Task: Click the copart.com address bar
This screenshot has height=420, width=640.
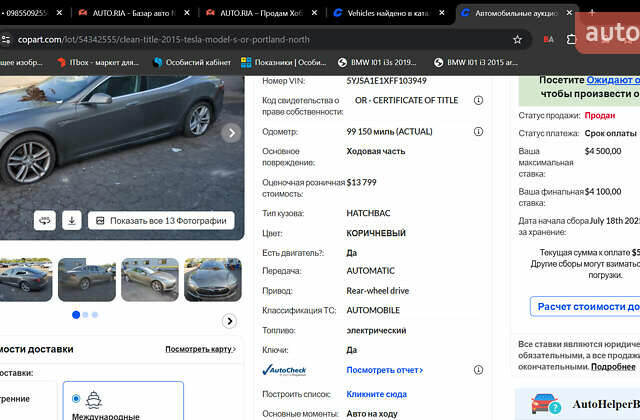Action: [x=261, y=40]
